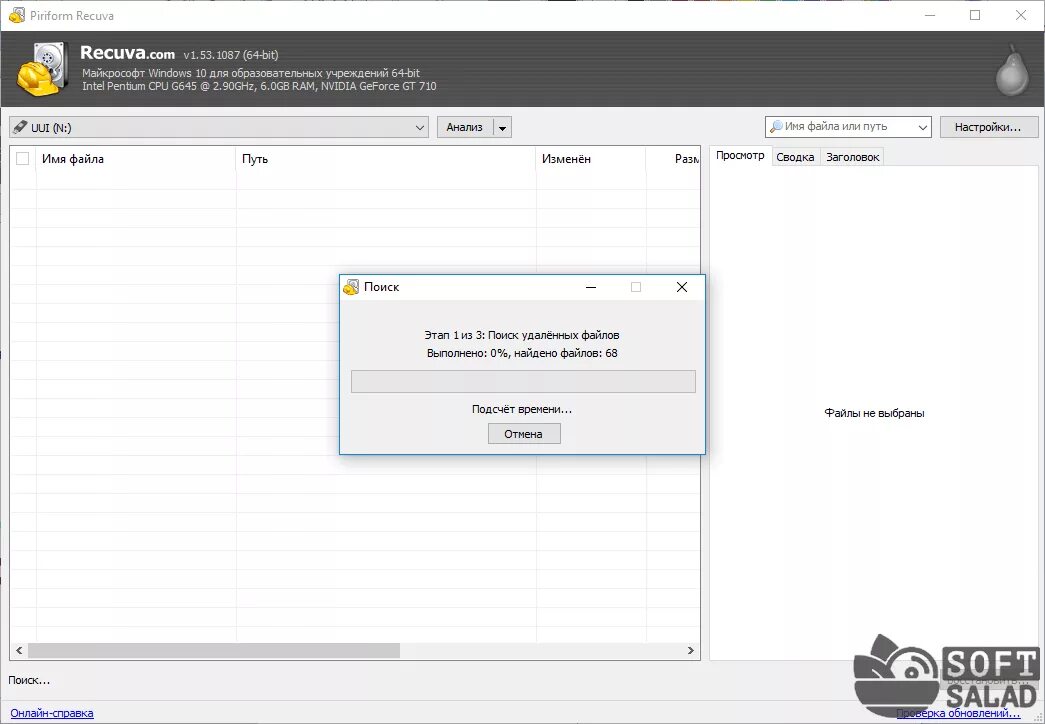Open the Онлайн-справка link
1045x724 pixels.
(52, 713)
